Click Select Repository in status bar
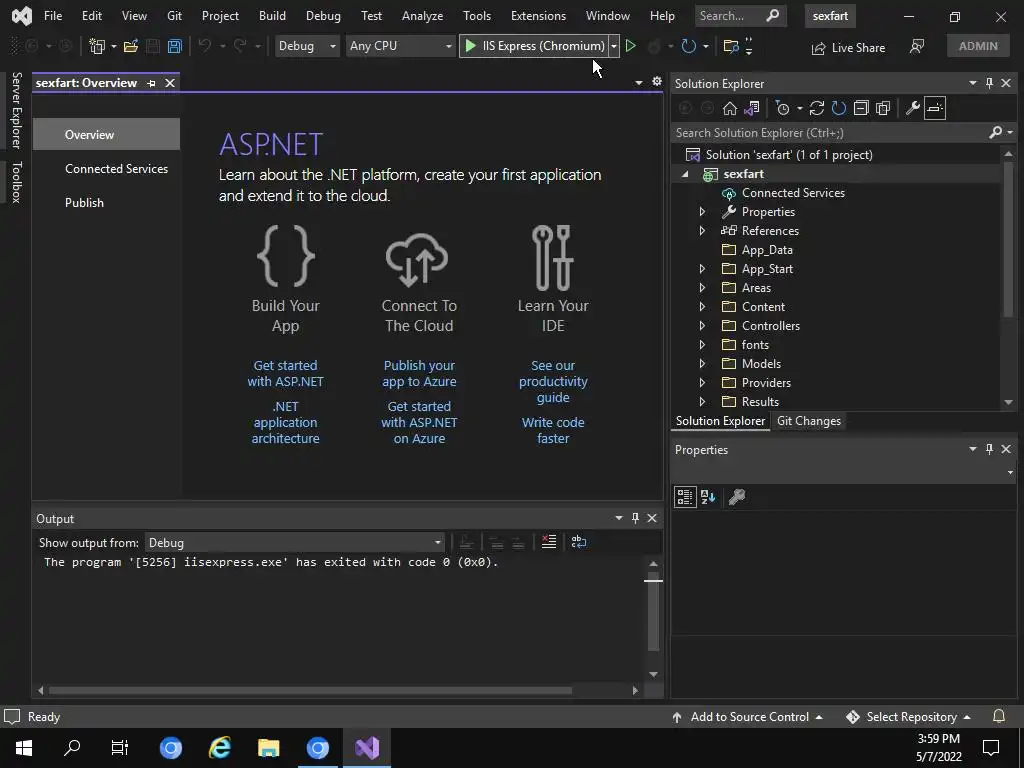Viewport: 1024px width, 768px height. [x=908, y=716]
